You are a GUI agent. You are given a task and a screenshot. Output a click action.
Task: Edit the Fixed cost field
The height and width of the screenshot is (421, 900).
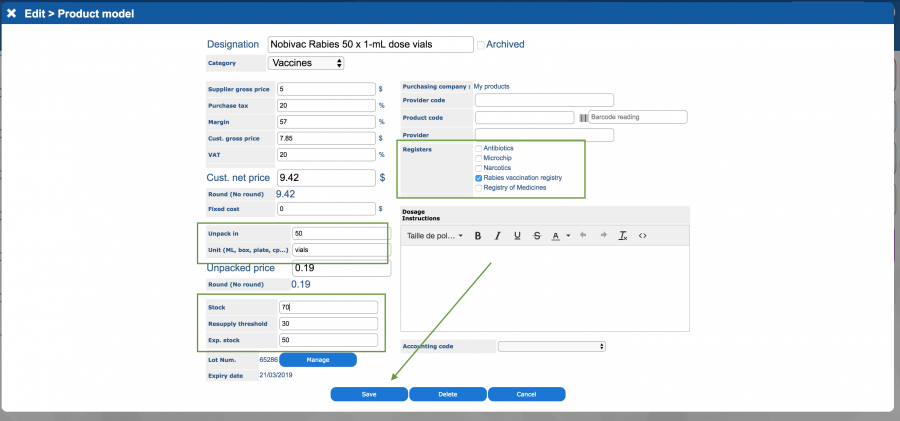click(326, 209)
